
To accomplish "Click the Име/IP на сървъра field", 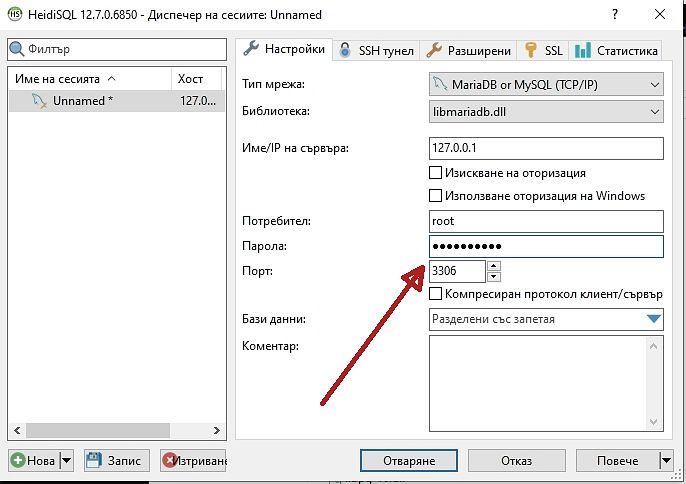I will 546,148.
